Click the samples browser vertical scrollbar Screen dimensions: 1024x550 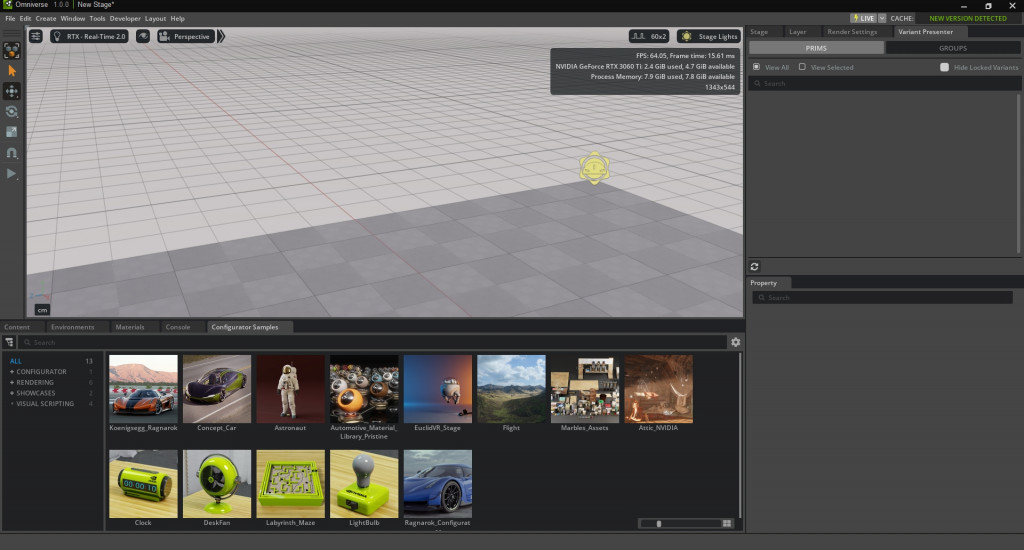739,435
